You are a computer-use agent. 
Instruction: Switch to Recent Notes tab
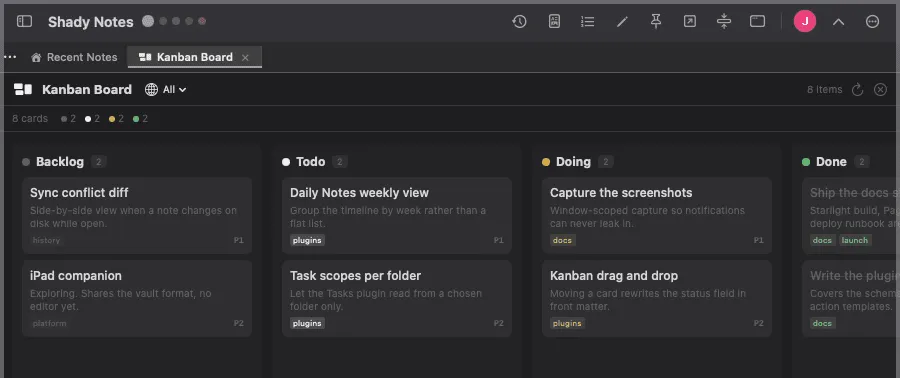74,57
